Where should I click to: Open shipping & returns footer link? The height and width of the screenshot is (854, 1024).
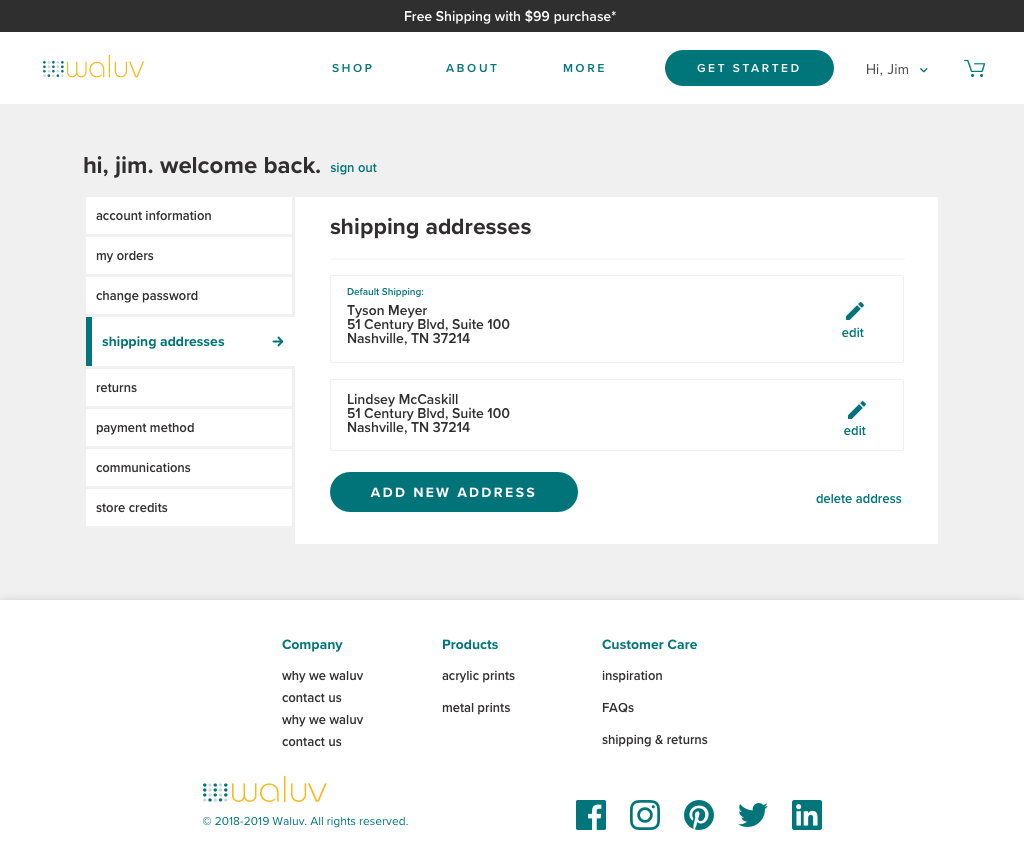pyautogui.click(x=654, y=740)
